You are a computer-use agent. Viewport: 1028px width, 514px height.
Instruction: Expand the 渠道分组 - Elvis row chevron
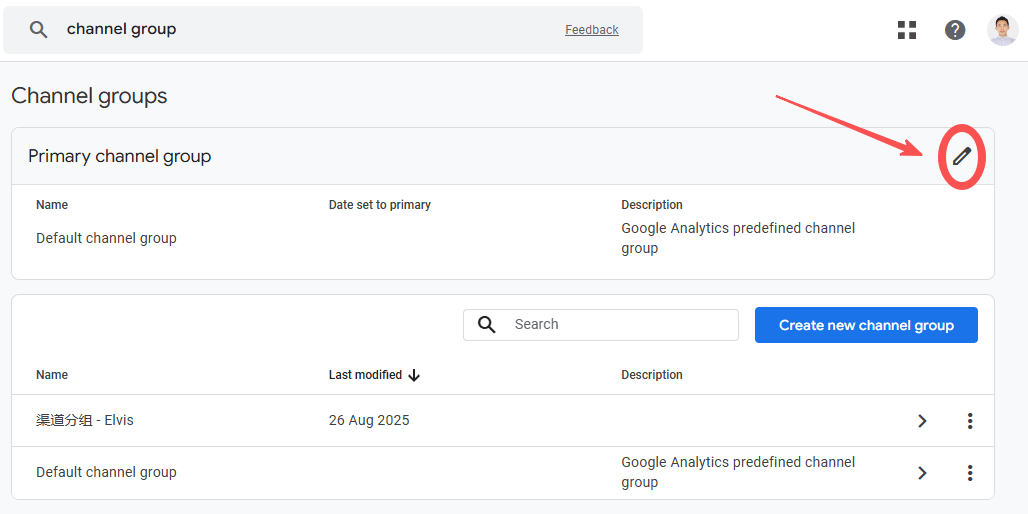[922, 421]
